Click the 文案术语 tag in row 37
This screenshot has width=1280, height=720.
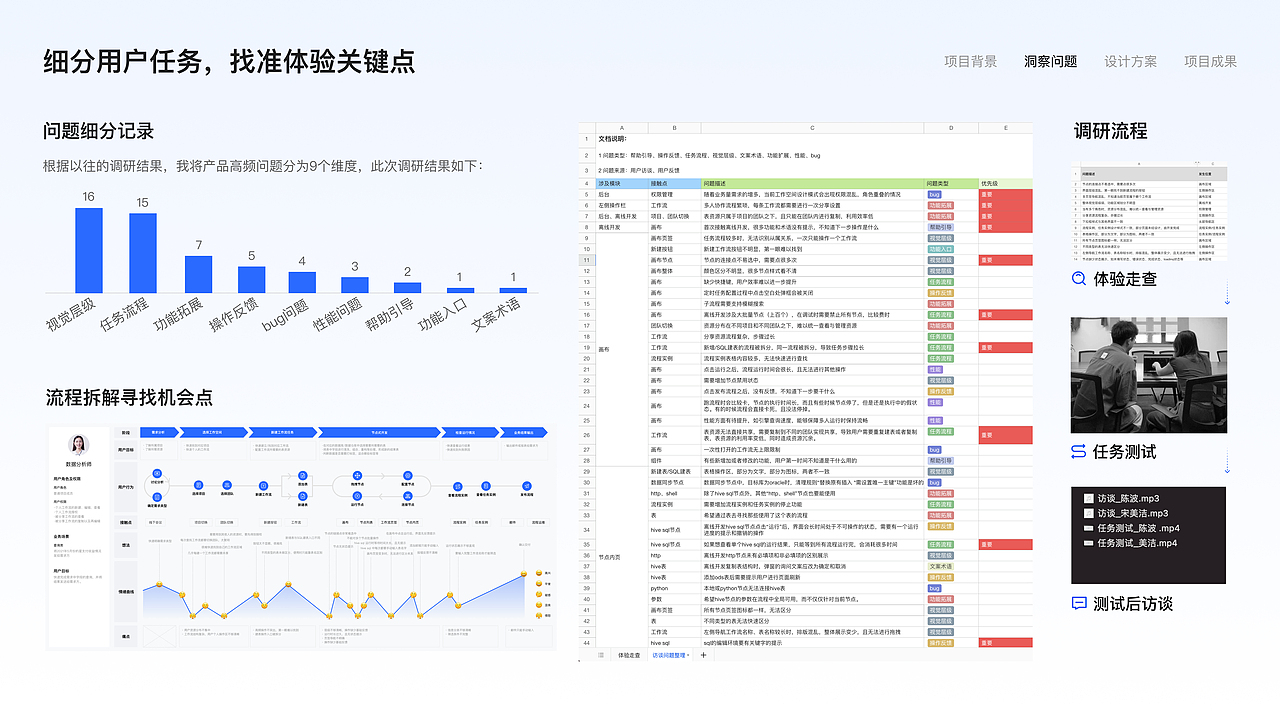(x=941, y=566)
